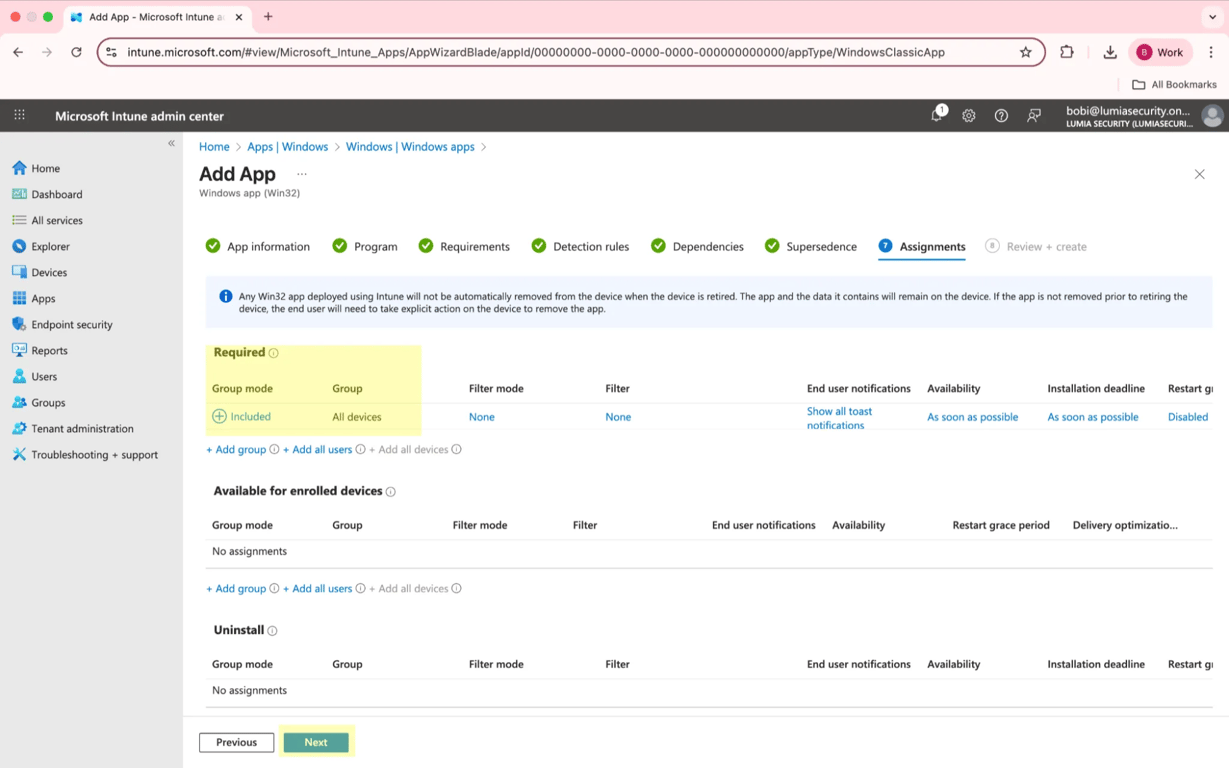Viewport: 1229px width, 768px height.
Task: Click info icon beside Required Add all users
Action: [x=361, y=450]
